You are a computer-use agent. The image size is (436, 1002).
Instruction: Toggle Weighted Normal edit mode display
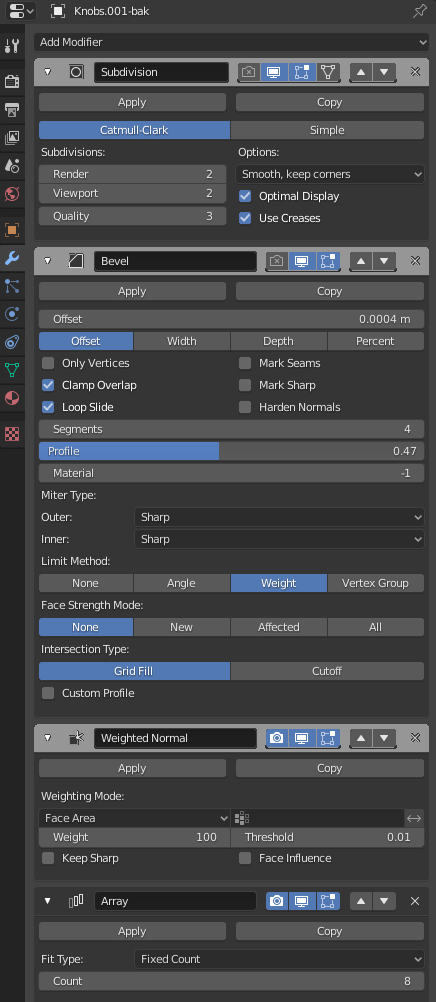[x=328, y=737]
